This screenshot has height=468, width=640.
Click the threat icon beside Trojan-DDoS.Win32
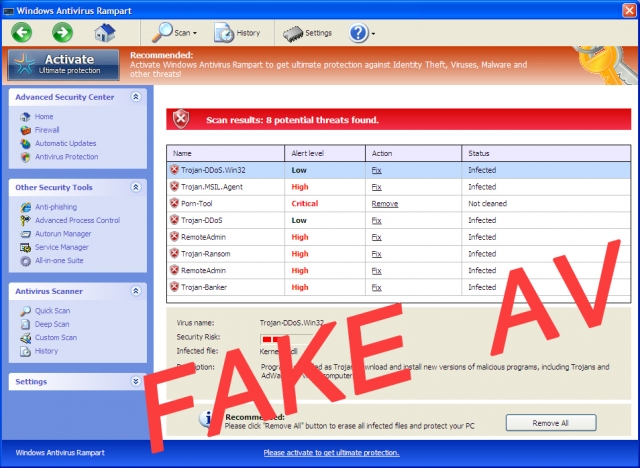click(175, 170)
